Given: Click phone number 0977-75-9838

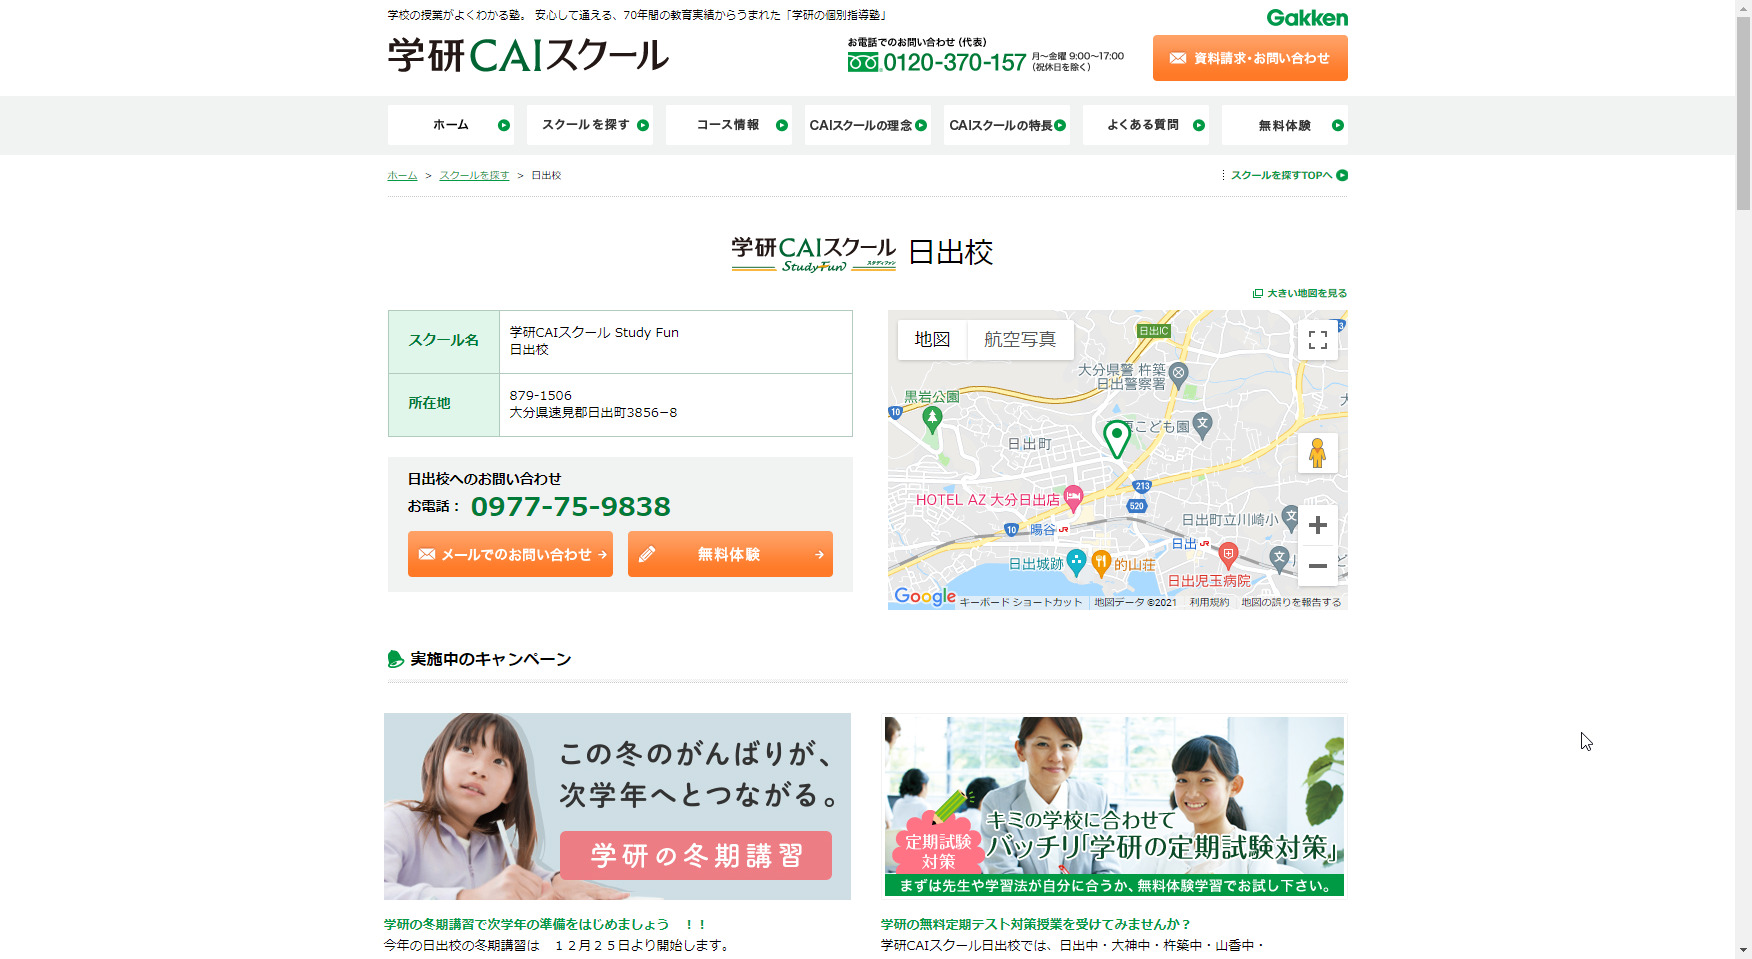Looking at the screenshot, I should coord(571,507).
